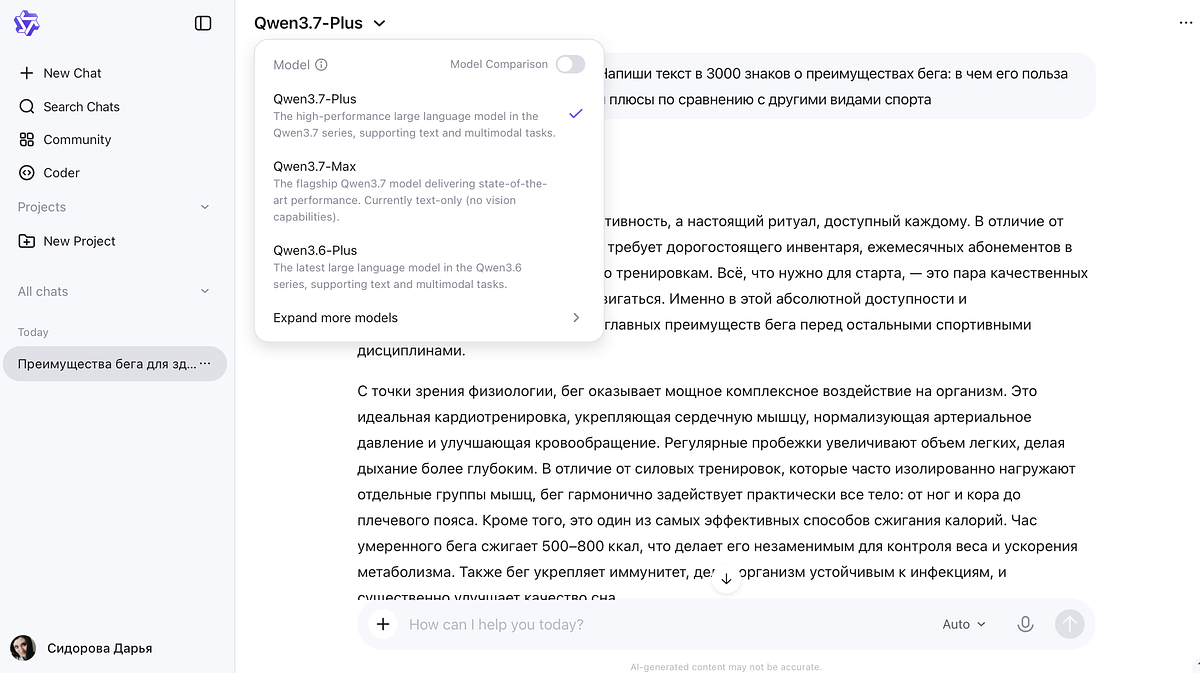Viewport: 1200px width, 673px height.
Task: Click the info icon beside Model
Action: [x=321, y=65]
